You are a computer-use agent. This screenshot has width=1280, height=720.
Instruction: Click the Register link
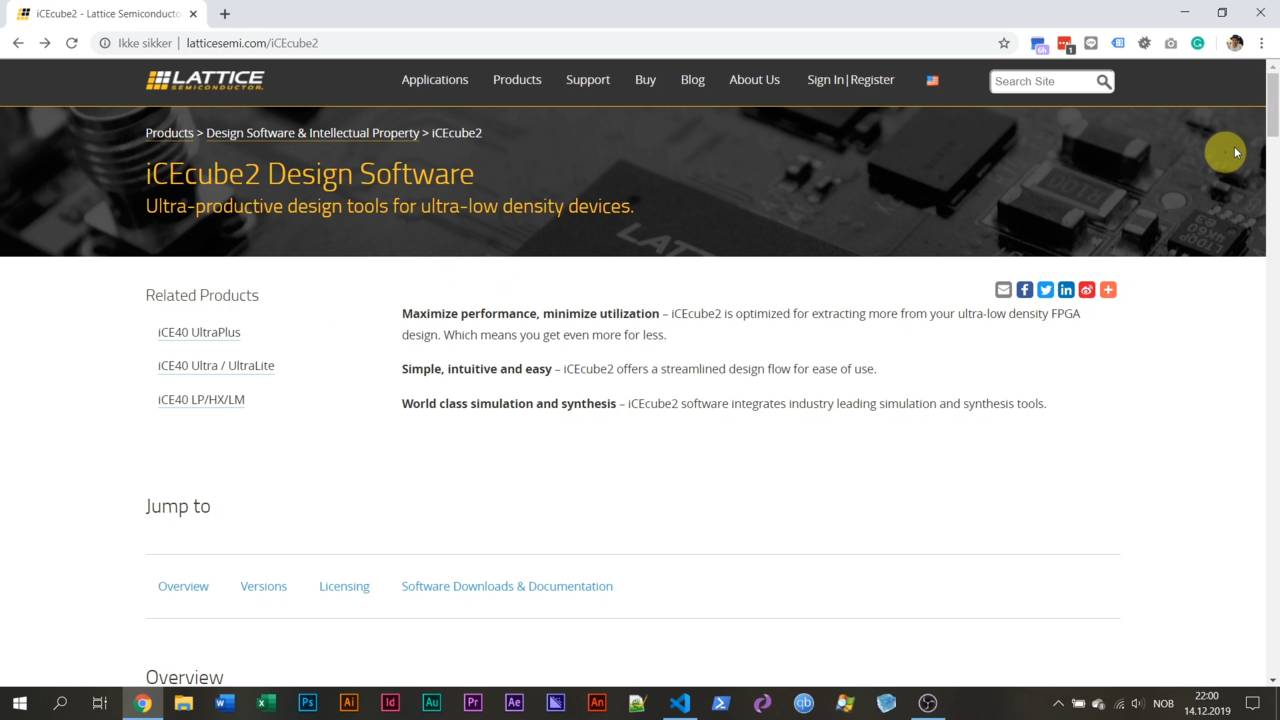872,80
